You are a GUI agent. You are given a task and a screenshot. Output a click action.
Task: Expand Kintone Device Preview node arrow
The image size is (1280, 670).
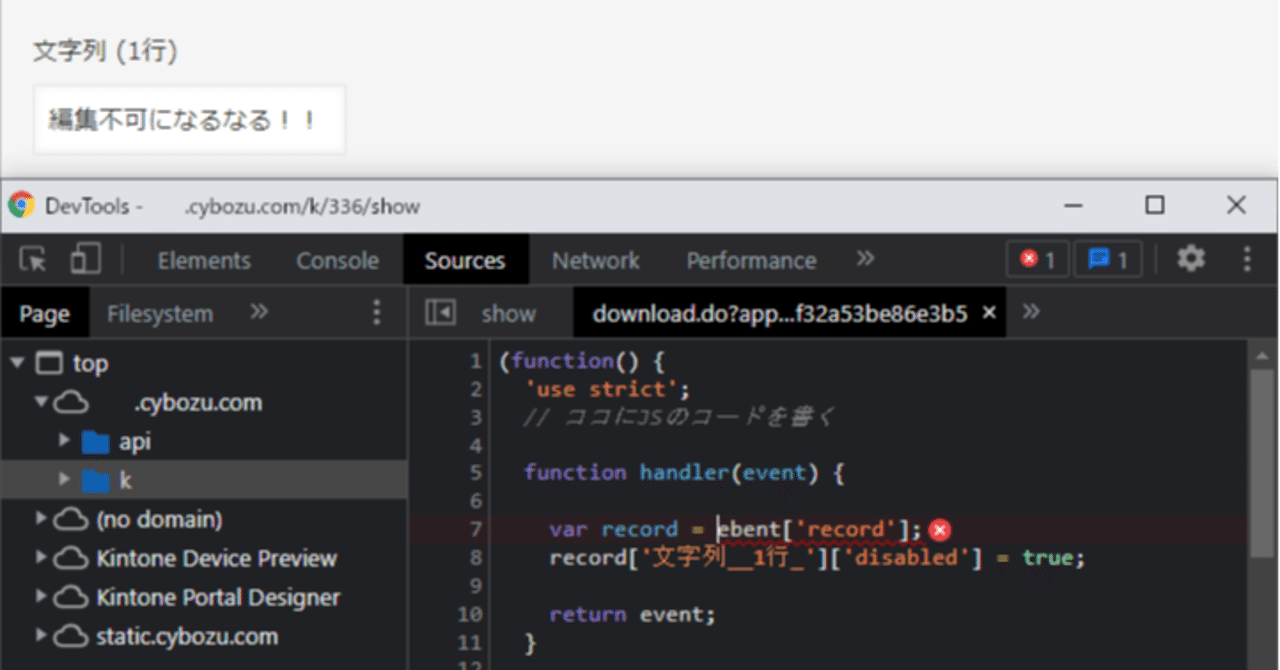point(41,558)
